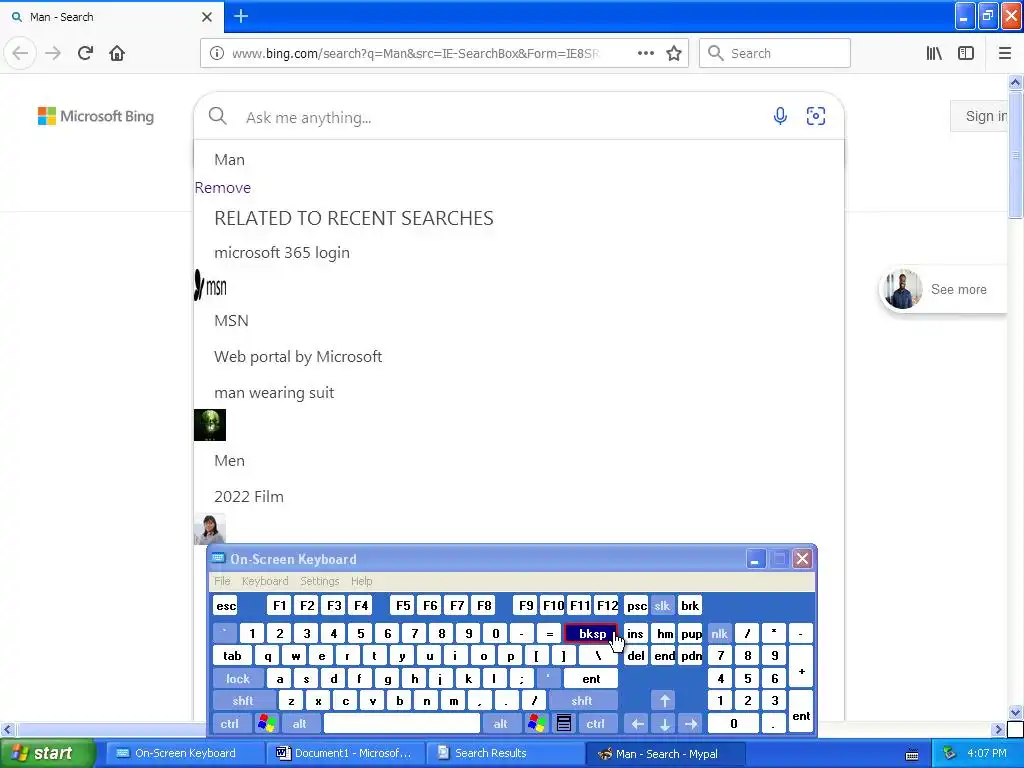Switch to Search Results taskbar item
This screenshot has height=768, width=1024.
(506, 753)
